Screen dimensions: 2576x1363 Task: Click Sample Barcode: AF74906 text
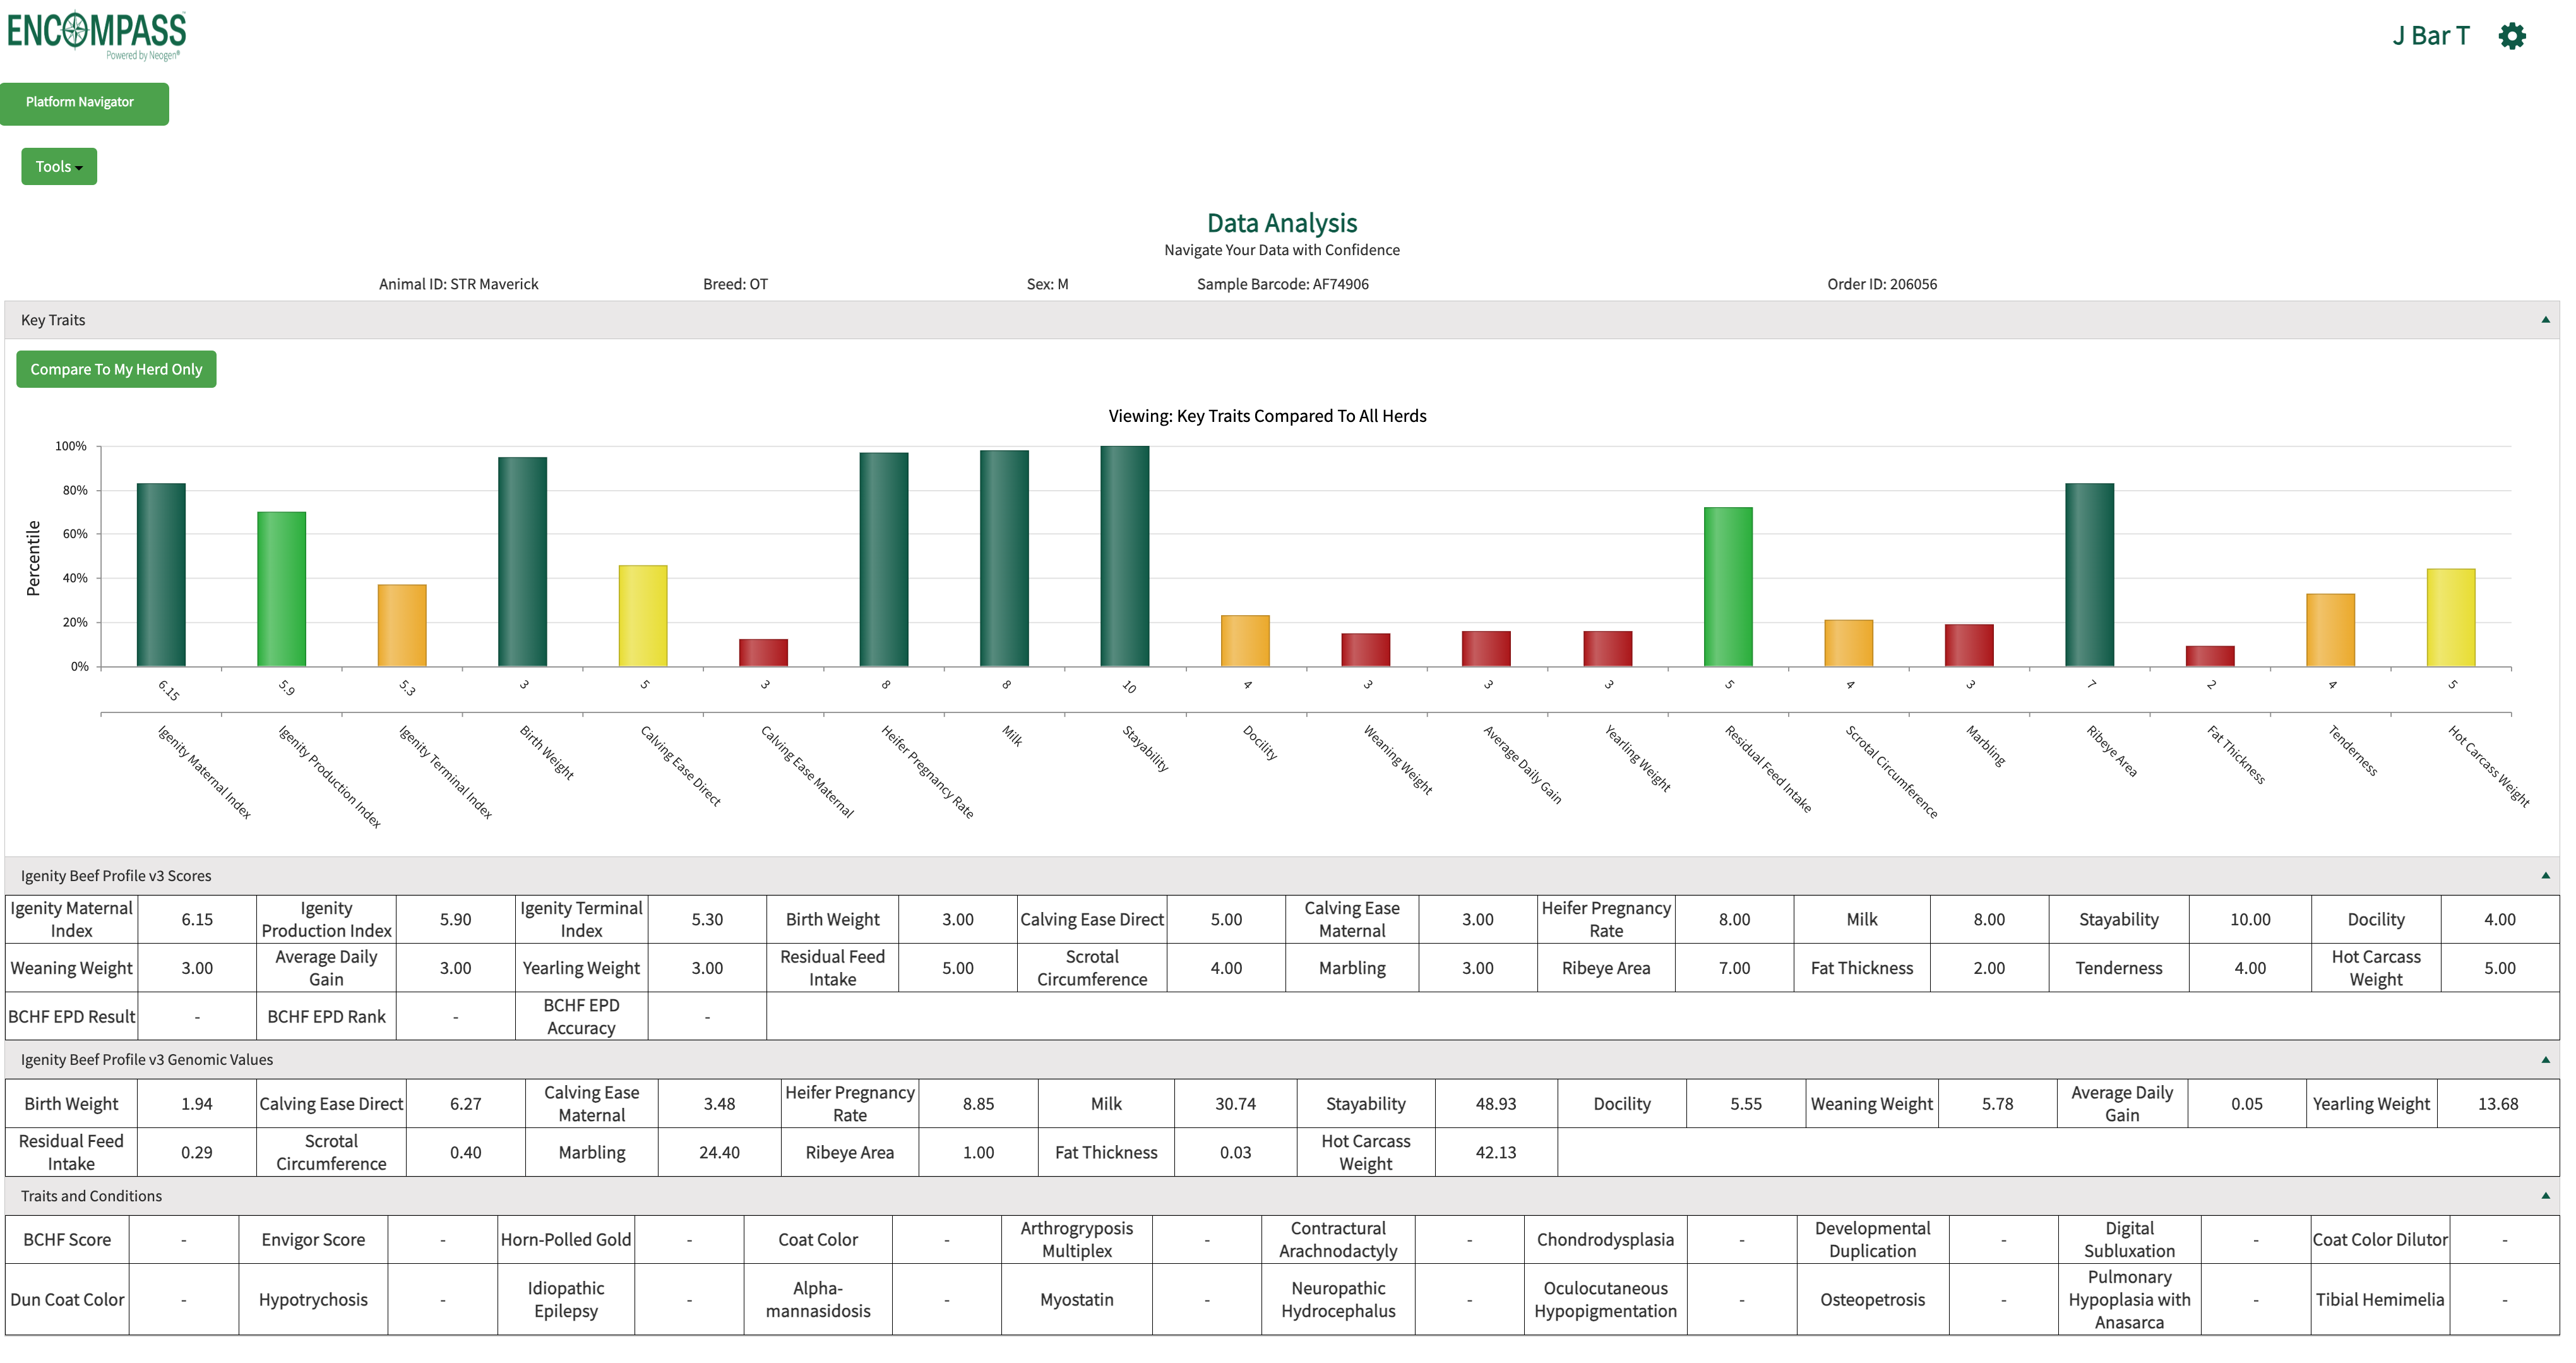pyautogui.click(x=1283, y=284)
